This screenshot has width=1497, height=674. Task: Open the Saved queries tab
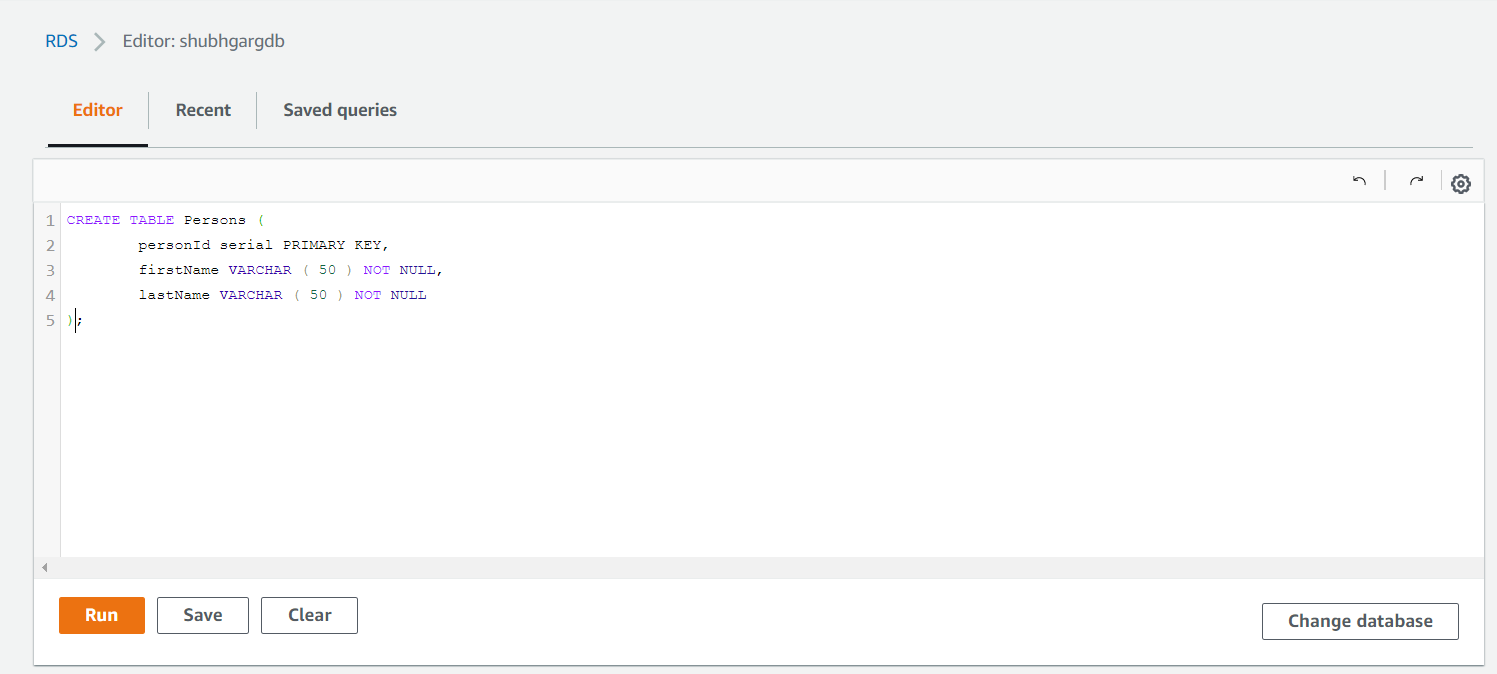pos(339,110)
